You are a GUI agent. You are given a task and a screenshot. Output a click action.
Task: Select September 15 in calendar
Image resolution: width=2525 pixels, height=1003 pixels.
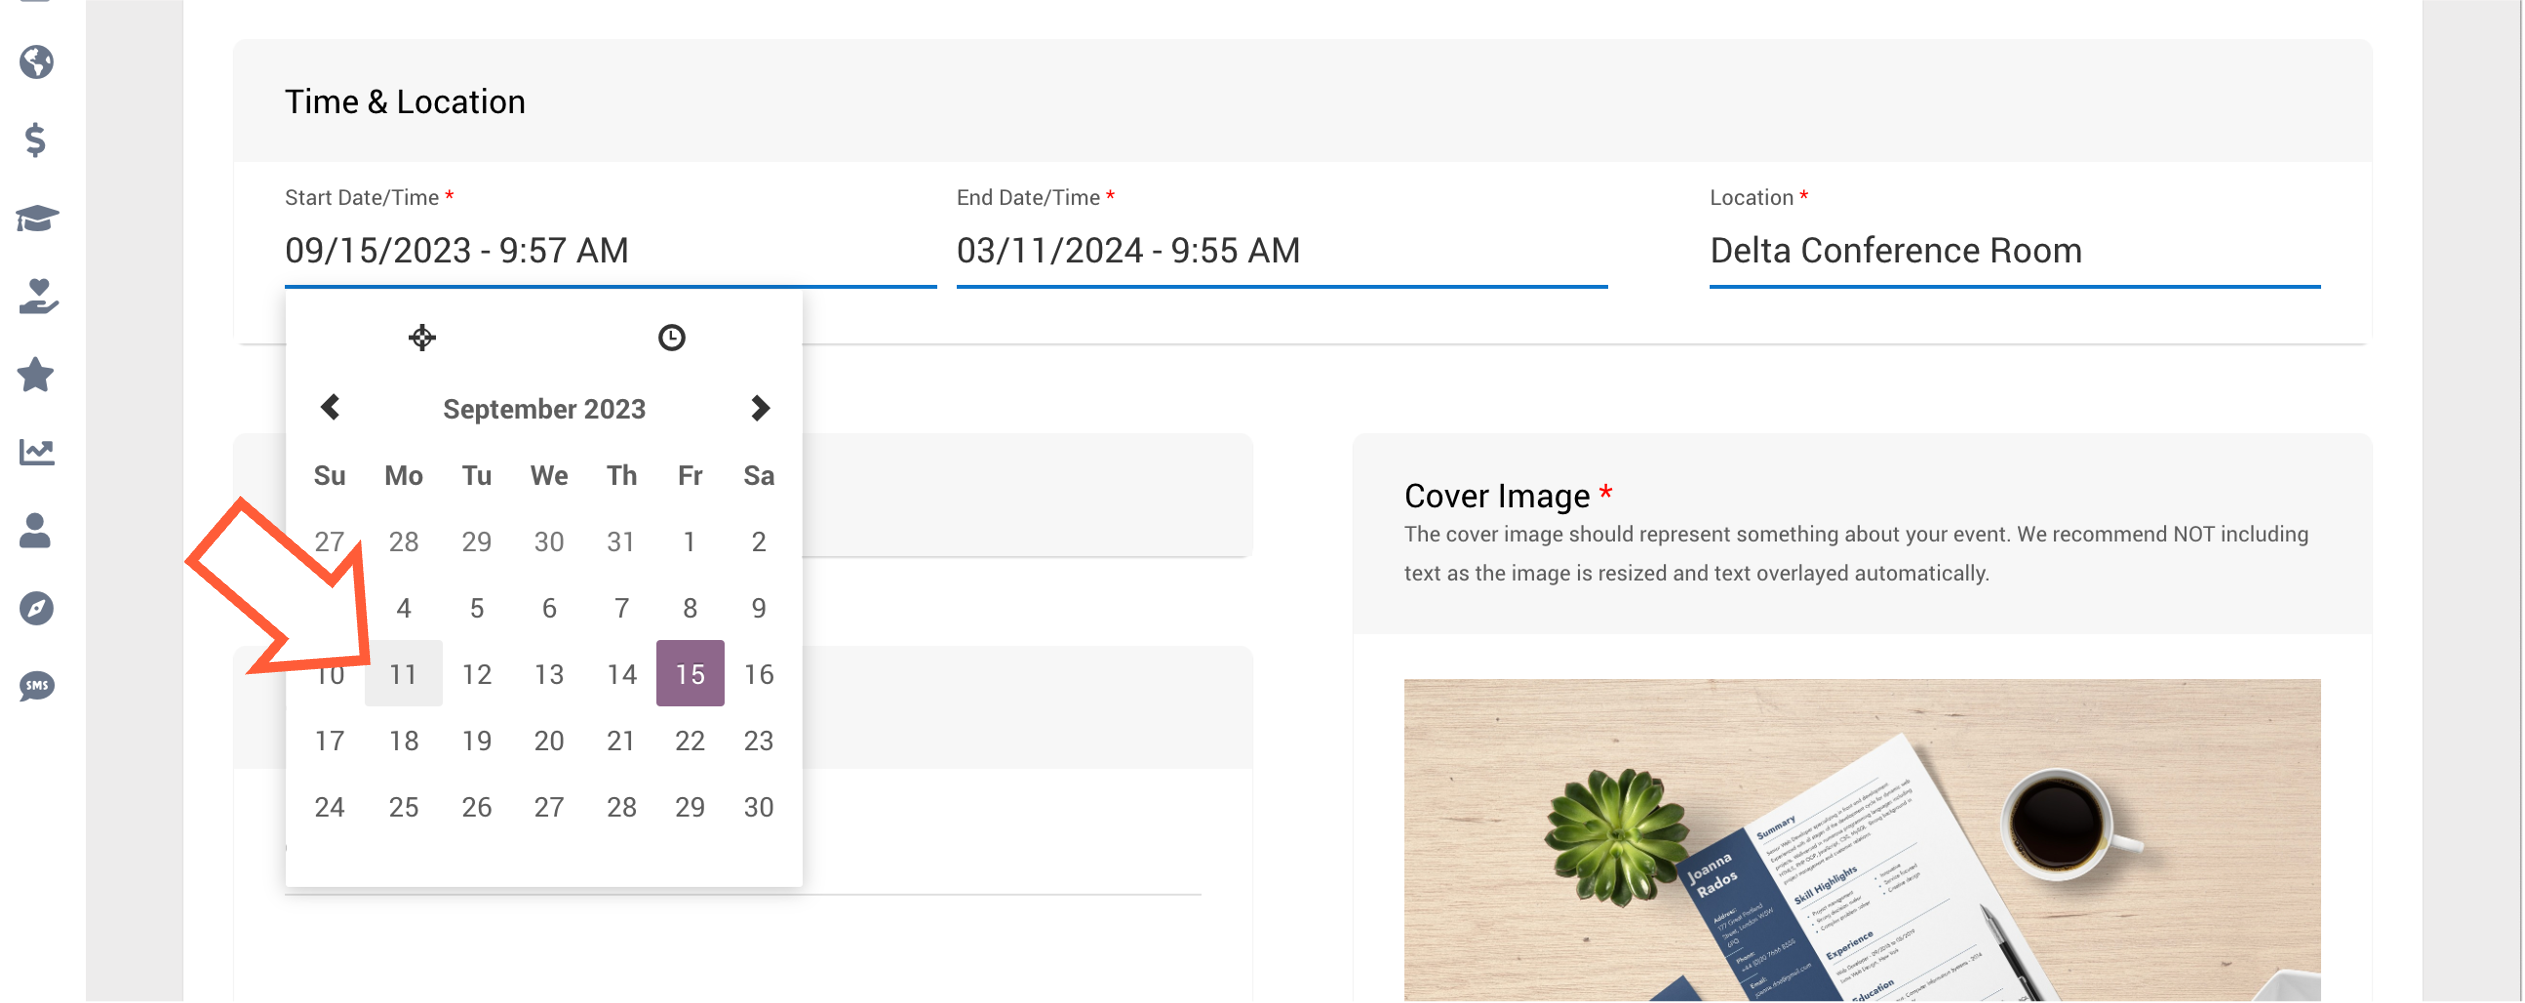coord(690,674)
